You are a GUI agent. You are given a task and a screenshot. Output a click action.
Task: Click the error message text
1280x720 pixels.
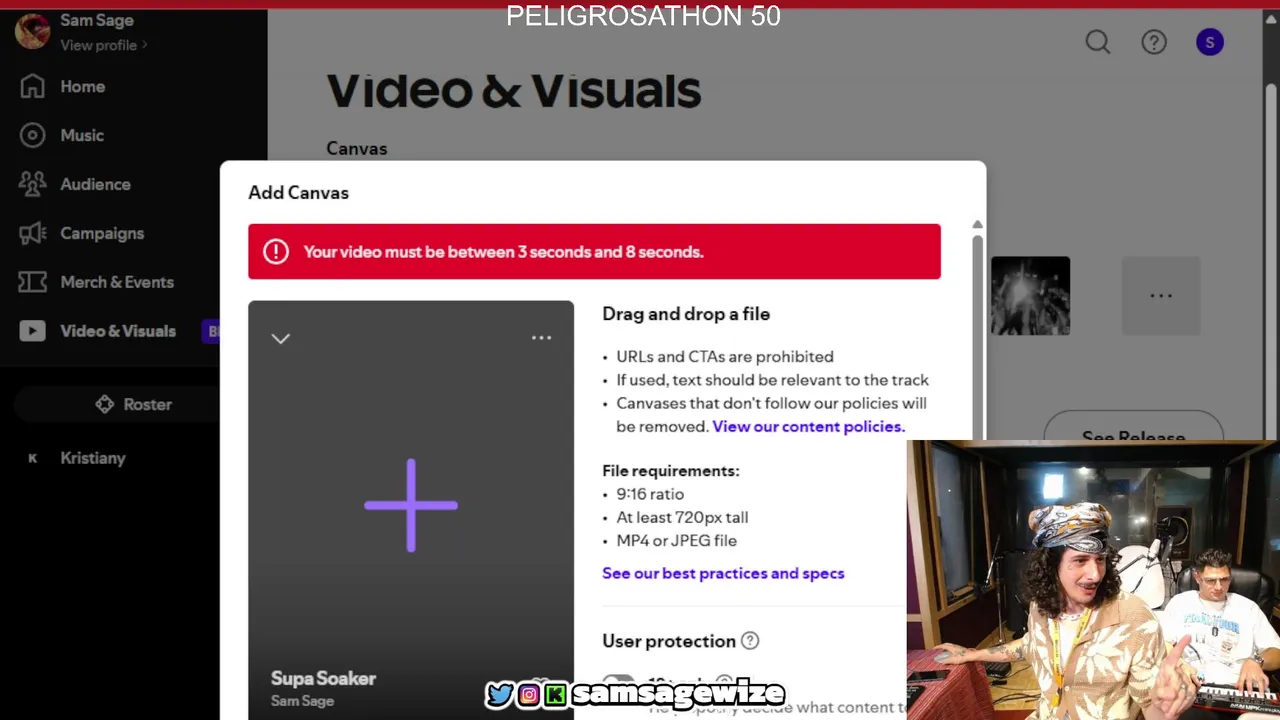tap(503, 252)
